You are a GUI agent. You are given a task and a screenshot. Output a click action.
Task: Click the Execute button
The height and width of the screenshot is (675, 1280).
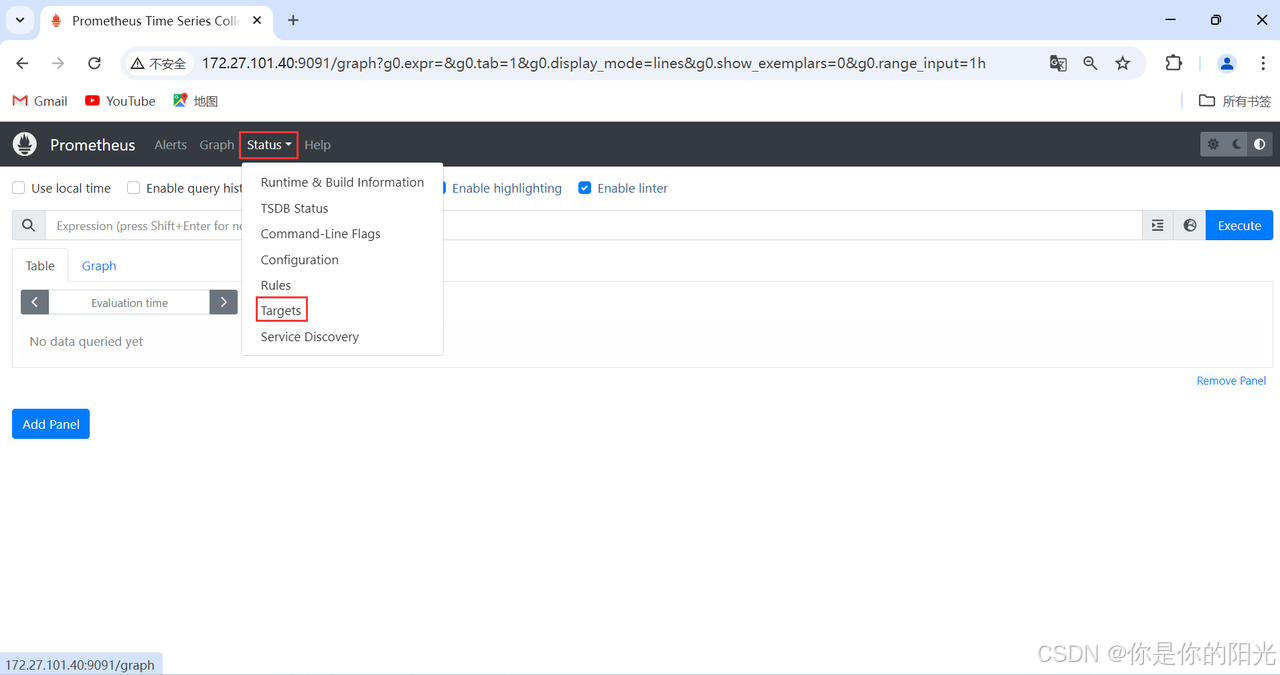click(1239, 225)
